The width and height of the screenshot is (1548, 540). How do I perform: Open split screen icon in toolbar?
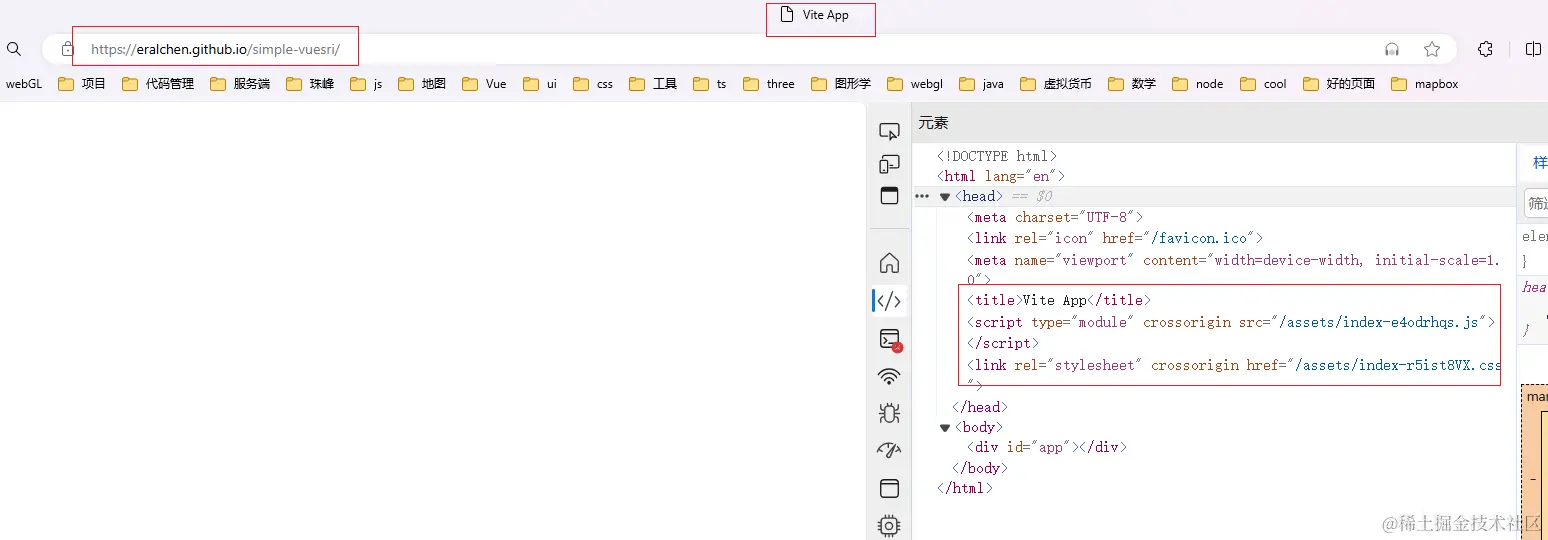1533,49
